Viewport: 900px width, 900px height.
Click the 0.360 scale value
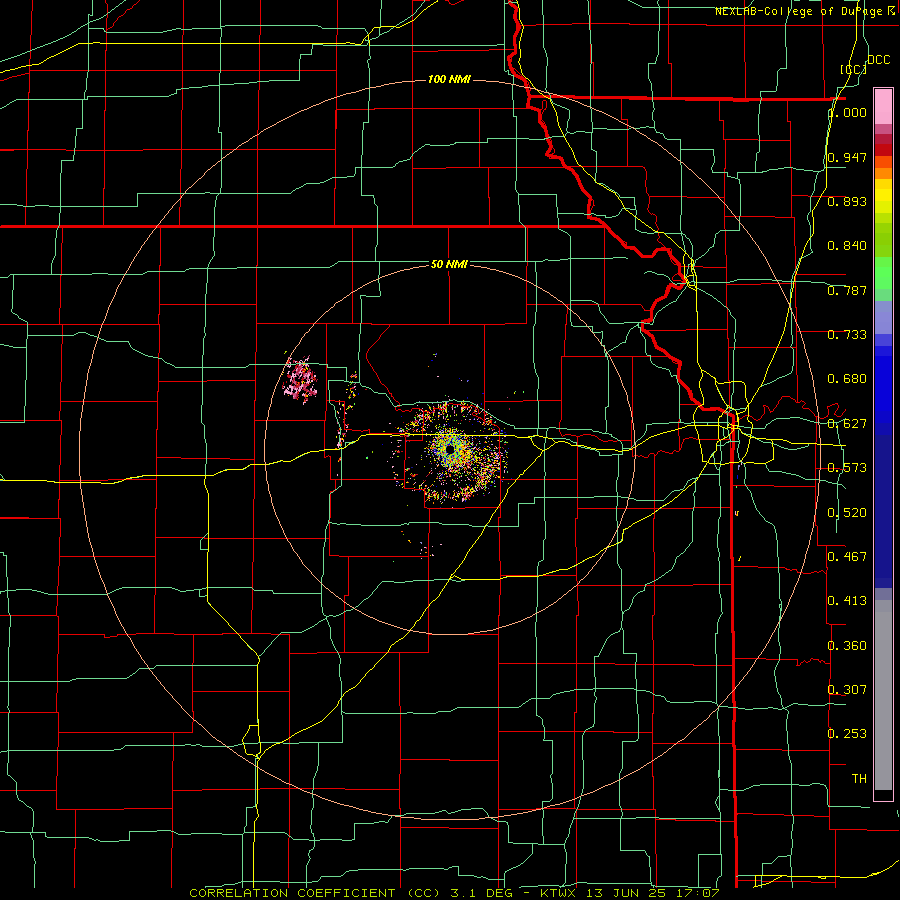point(847,646)
